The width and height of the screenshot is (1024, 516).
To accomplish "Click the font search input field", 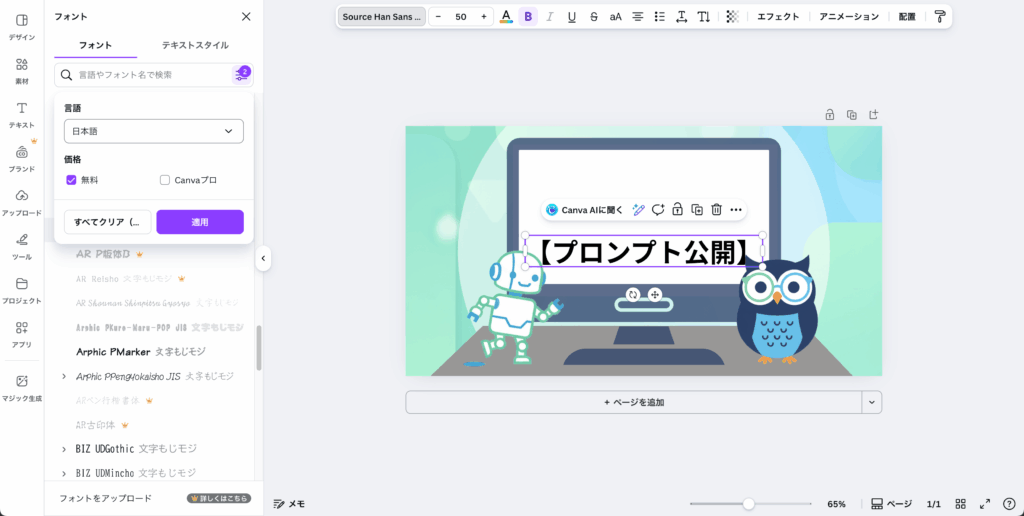I will pyautogui.click(x=150, y=75).
